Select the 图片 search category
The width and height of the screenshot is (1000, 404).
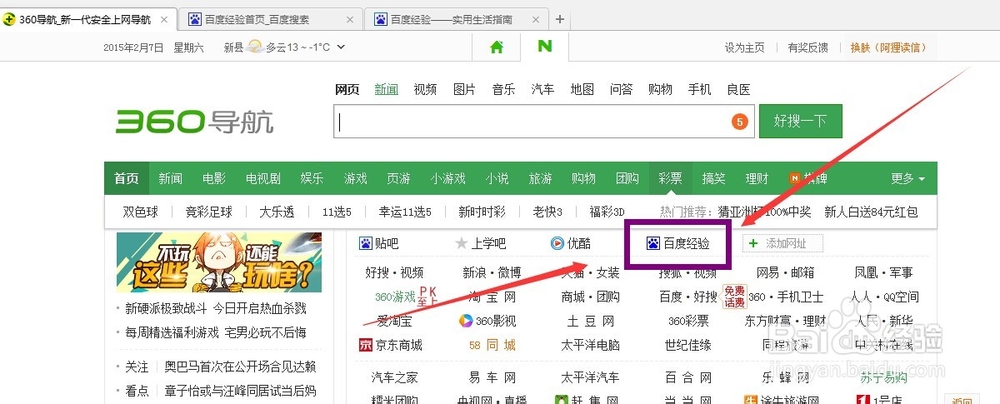click(x=464, y=89)
